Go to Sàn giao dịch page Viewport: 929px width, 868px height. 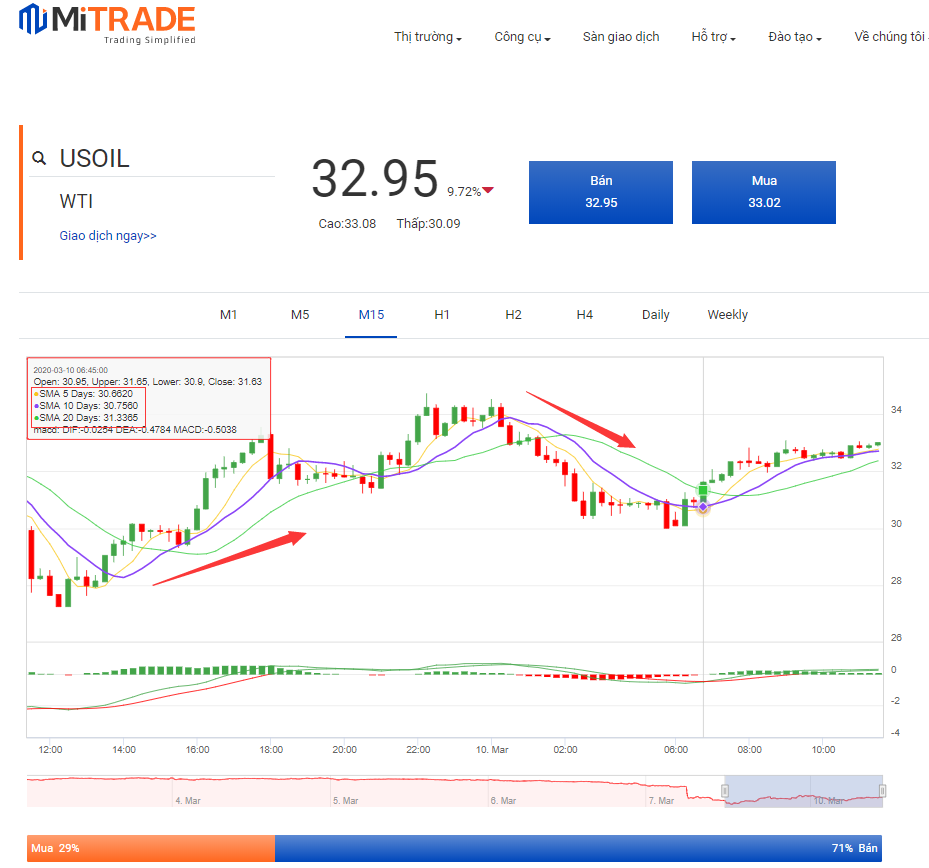click(x=621, y=37)
